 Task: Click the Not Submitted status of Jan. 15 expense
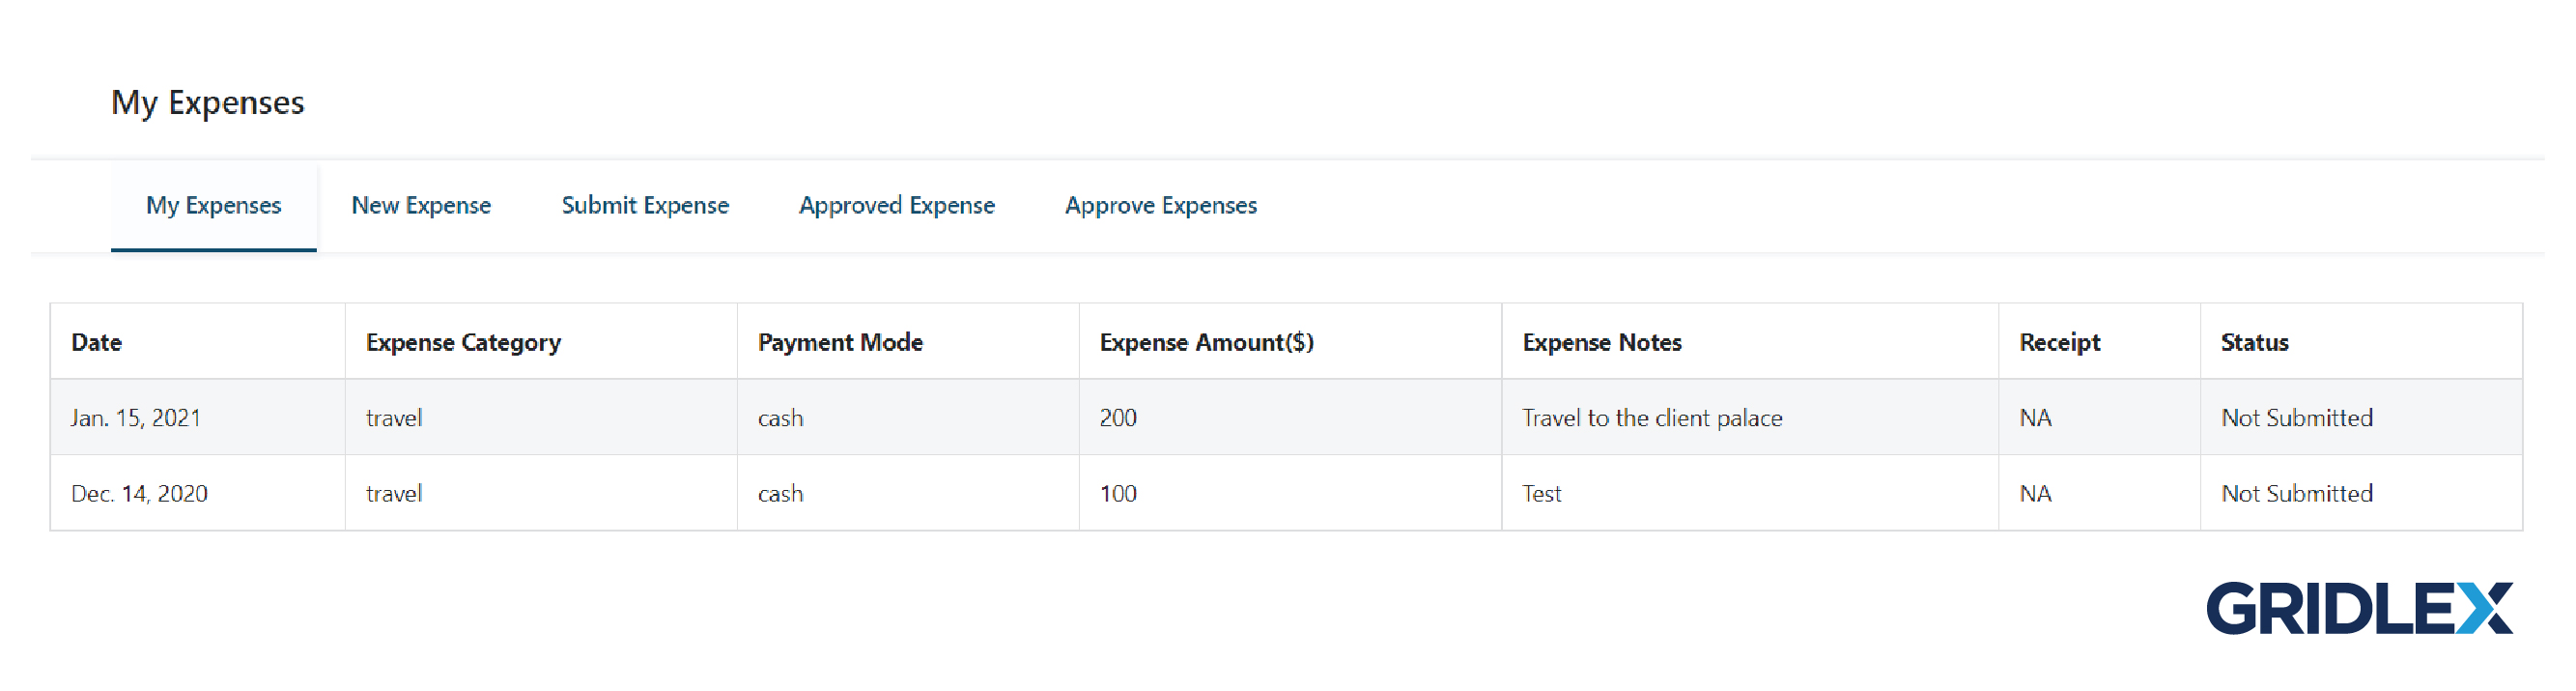click(x=2295, y=418)
